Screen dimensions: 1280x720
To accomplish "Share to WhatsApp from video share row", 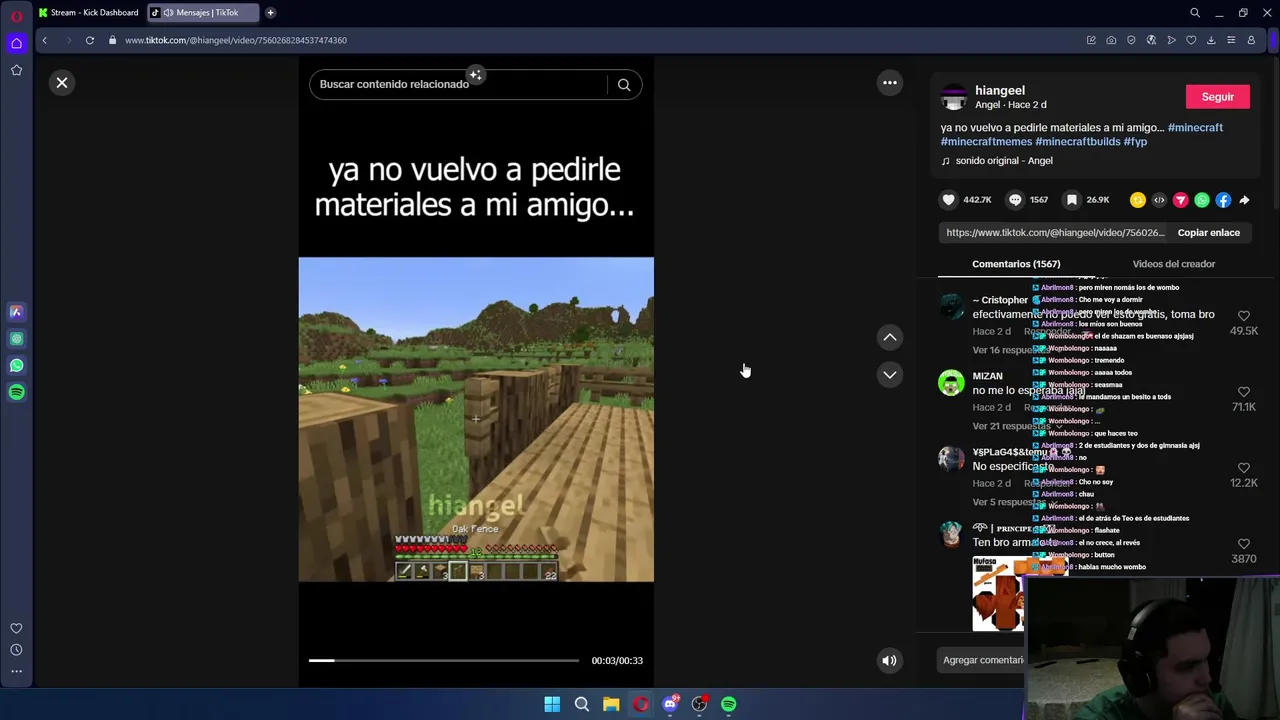I will [1202, 200].
